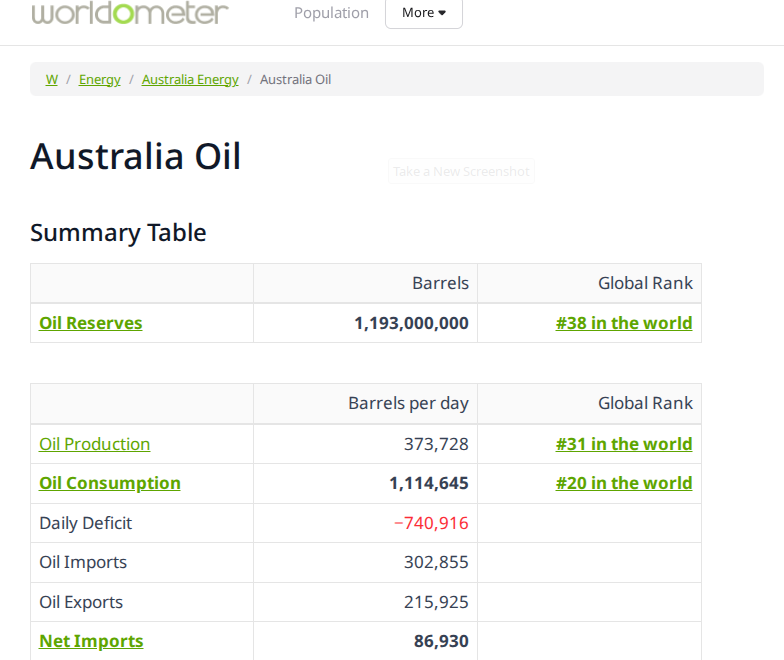Click the Summary Table heading
Screen dimensions: 784x660
[x=118, y=233]
